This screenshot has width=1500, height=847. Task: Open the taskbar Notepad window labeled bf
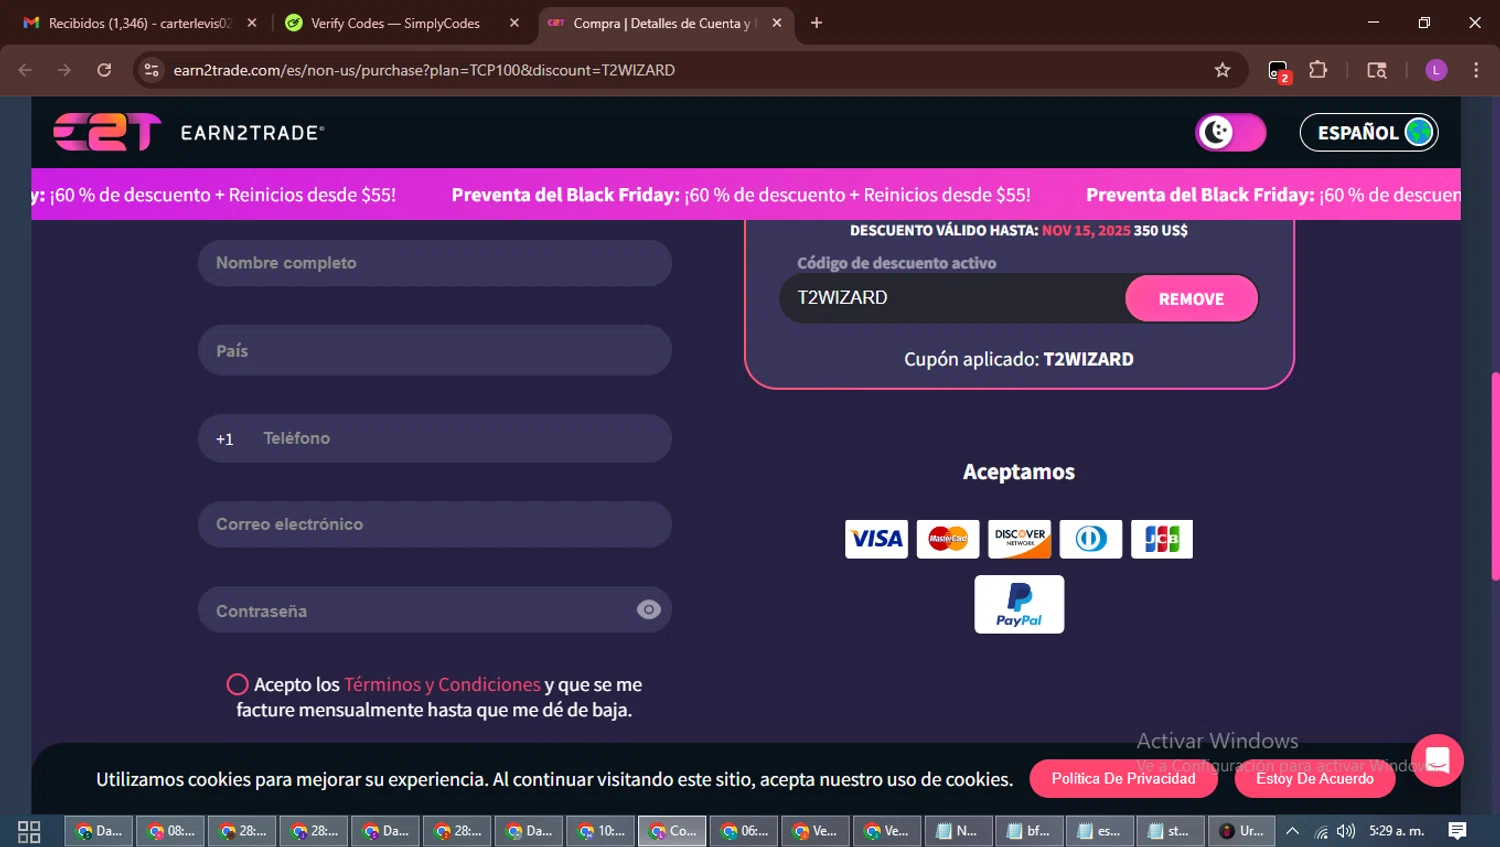click(1030, 831)
